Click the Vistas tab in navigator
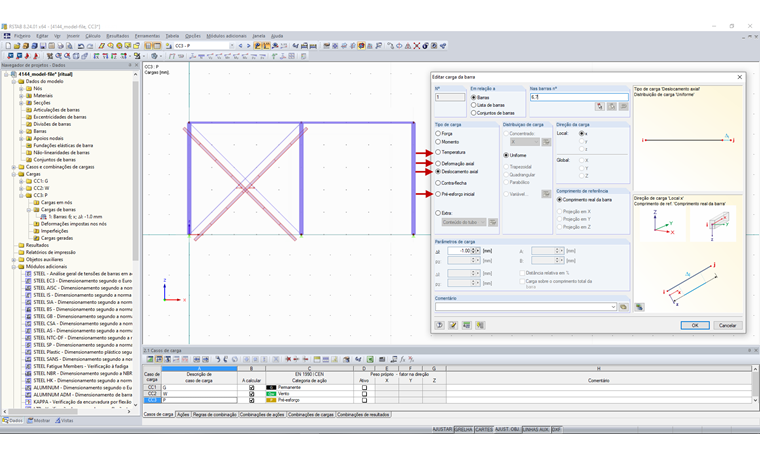760x456 pixels. [x=64, y=421]
